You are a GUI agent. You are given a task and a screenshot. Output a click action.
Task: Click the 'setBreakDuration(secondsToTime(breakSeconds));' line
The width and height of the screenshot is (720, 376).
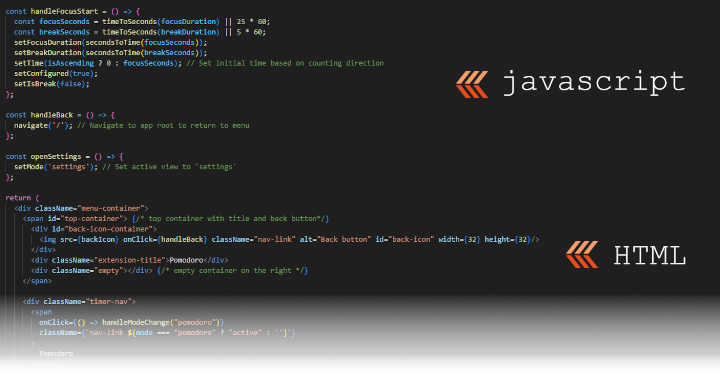click(x=110, y=53)
